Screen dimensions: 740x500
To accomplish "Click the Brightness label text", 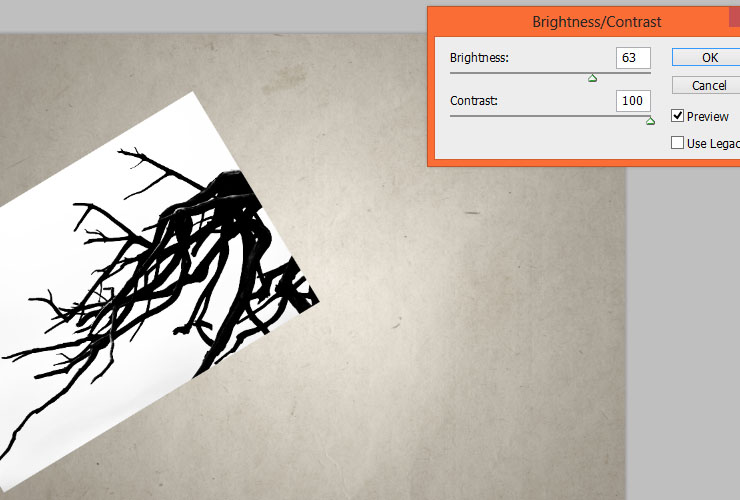I will pos(479,58).
